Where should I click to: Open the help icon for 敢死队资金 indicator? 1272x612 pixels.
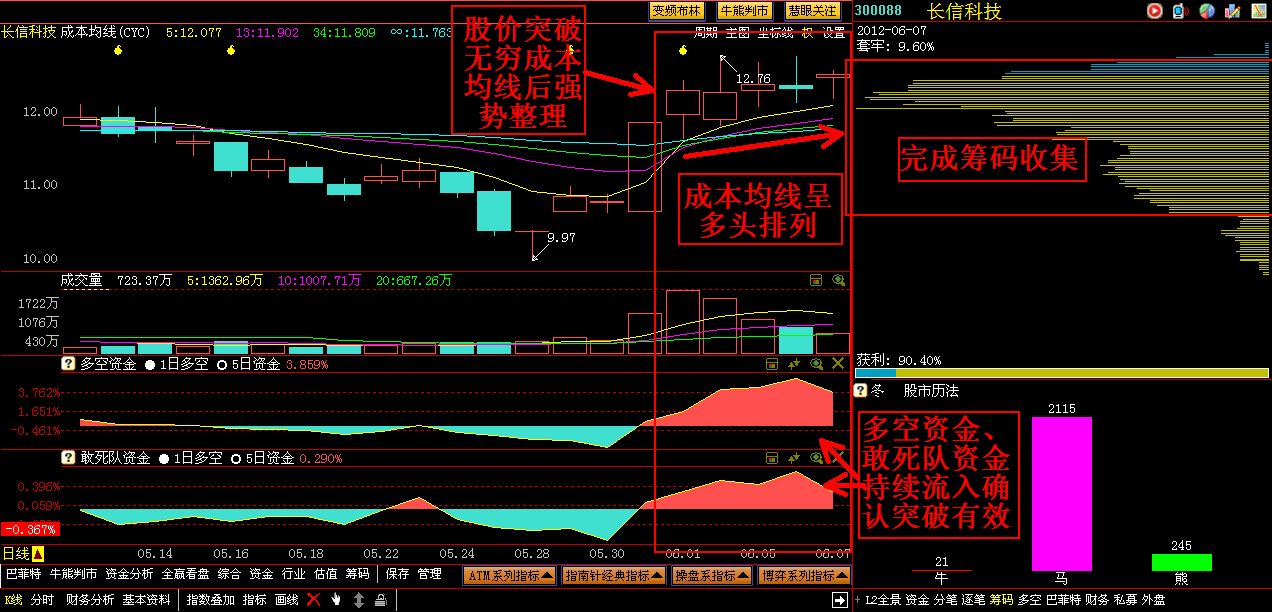(69, 458)
